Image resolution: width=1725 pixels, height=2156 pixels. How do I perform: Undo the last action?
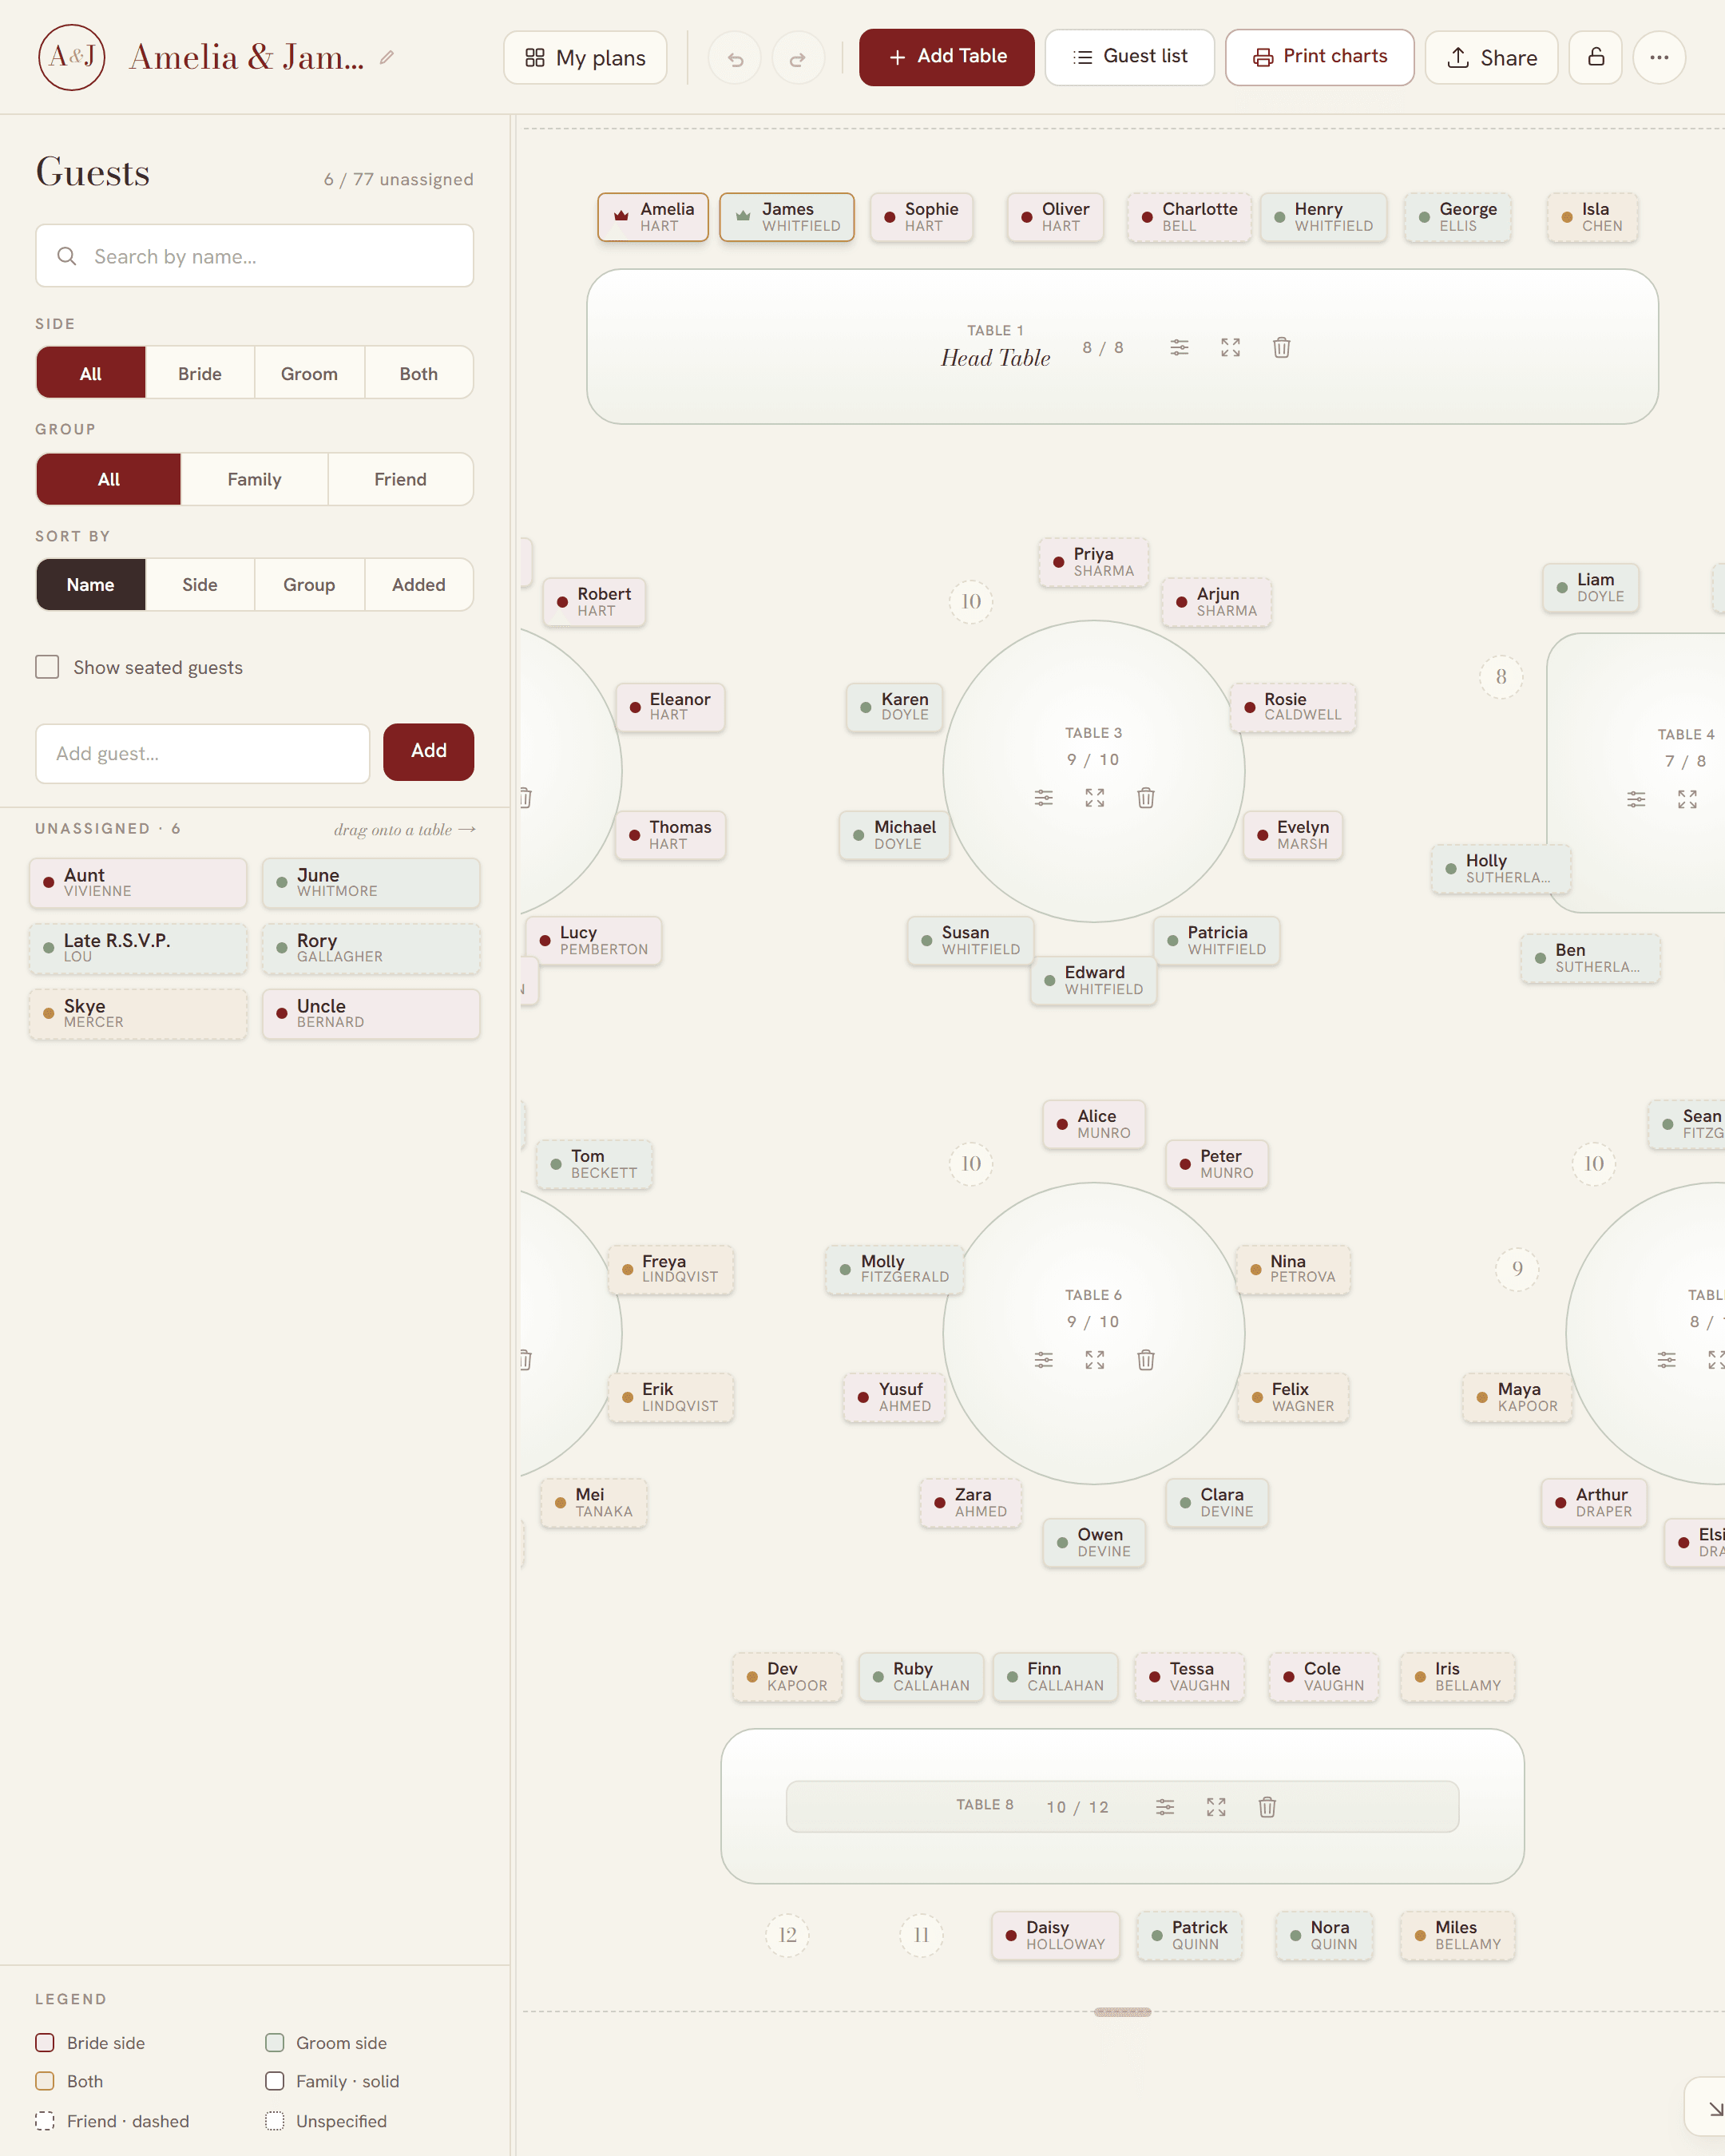pyautogui.click(x=735, y=58)
